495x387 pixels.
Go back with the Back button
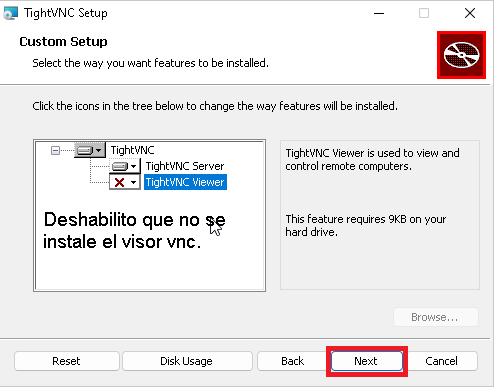click(292, 361)
